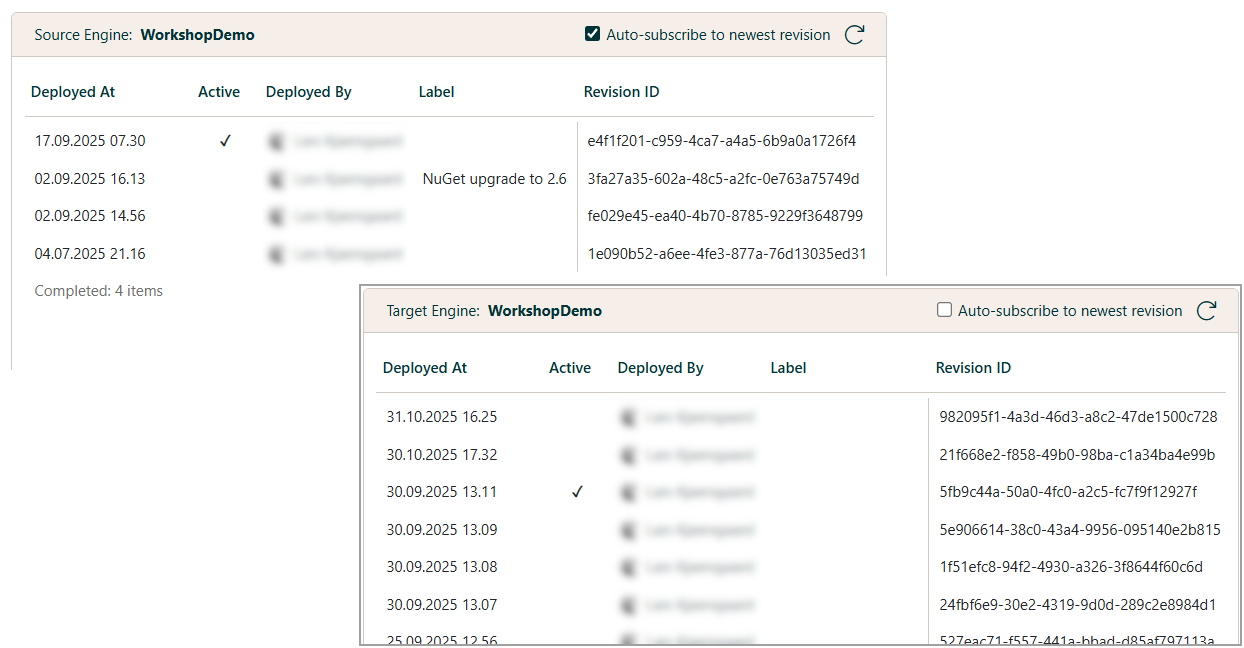Select revision e4f1f201-c959-4ca7-a4a5-6b9a0a1726f4
Screen dimensions: 1244x648
pyautogui.click(x=721, y=141)
